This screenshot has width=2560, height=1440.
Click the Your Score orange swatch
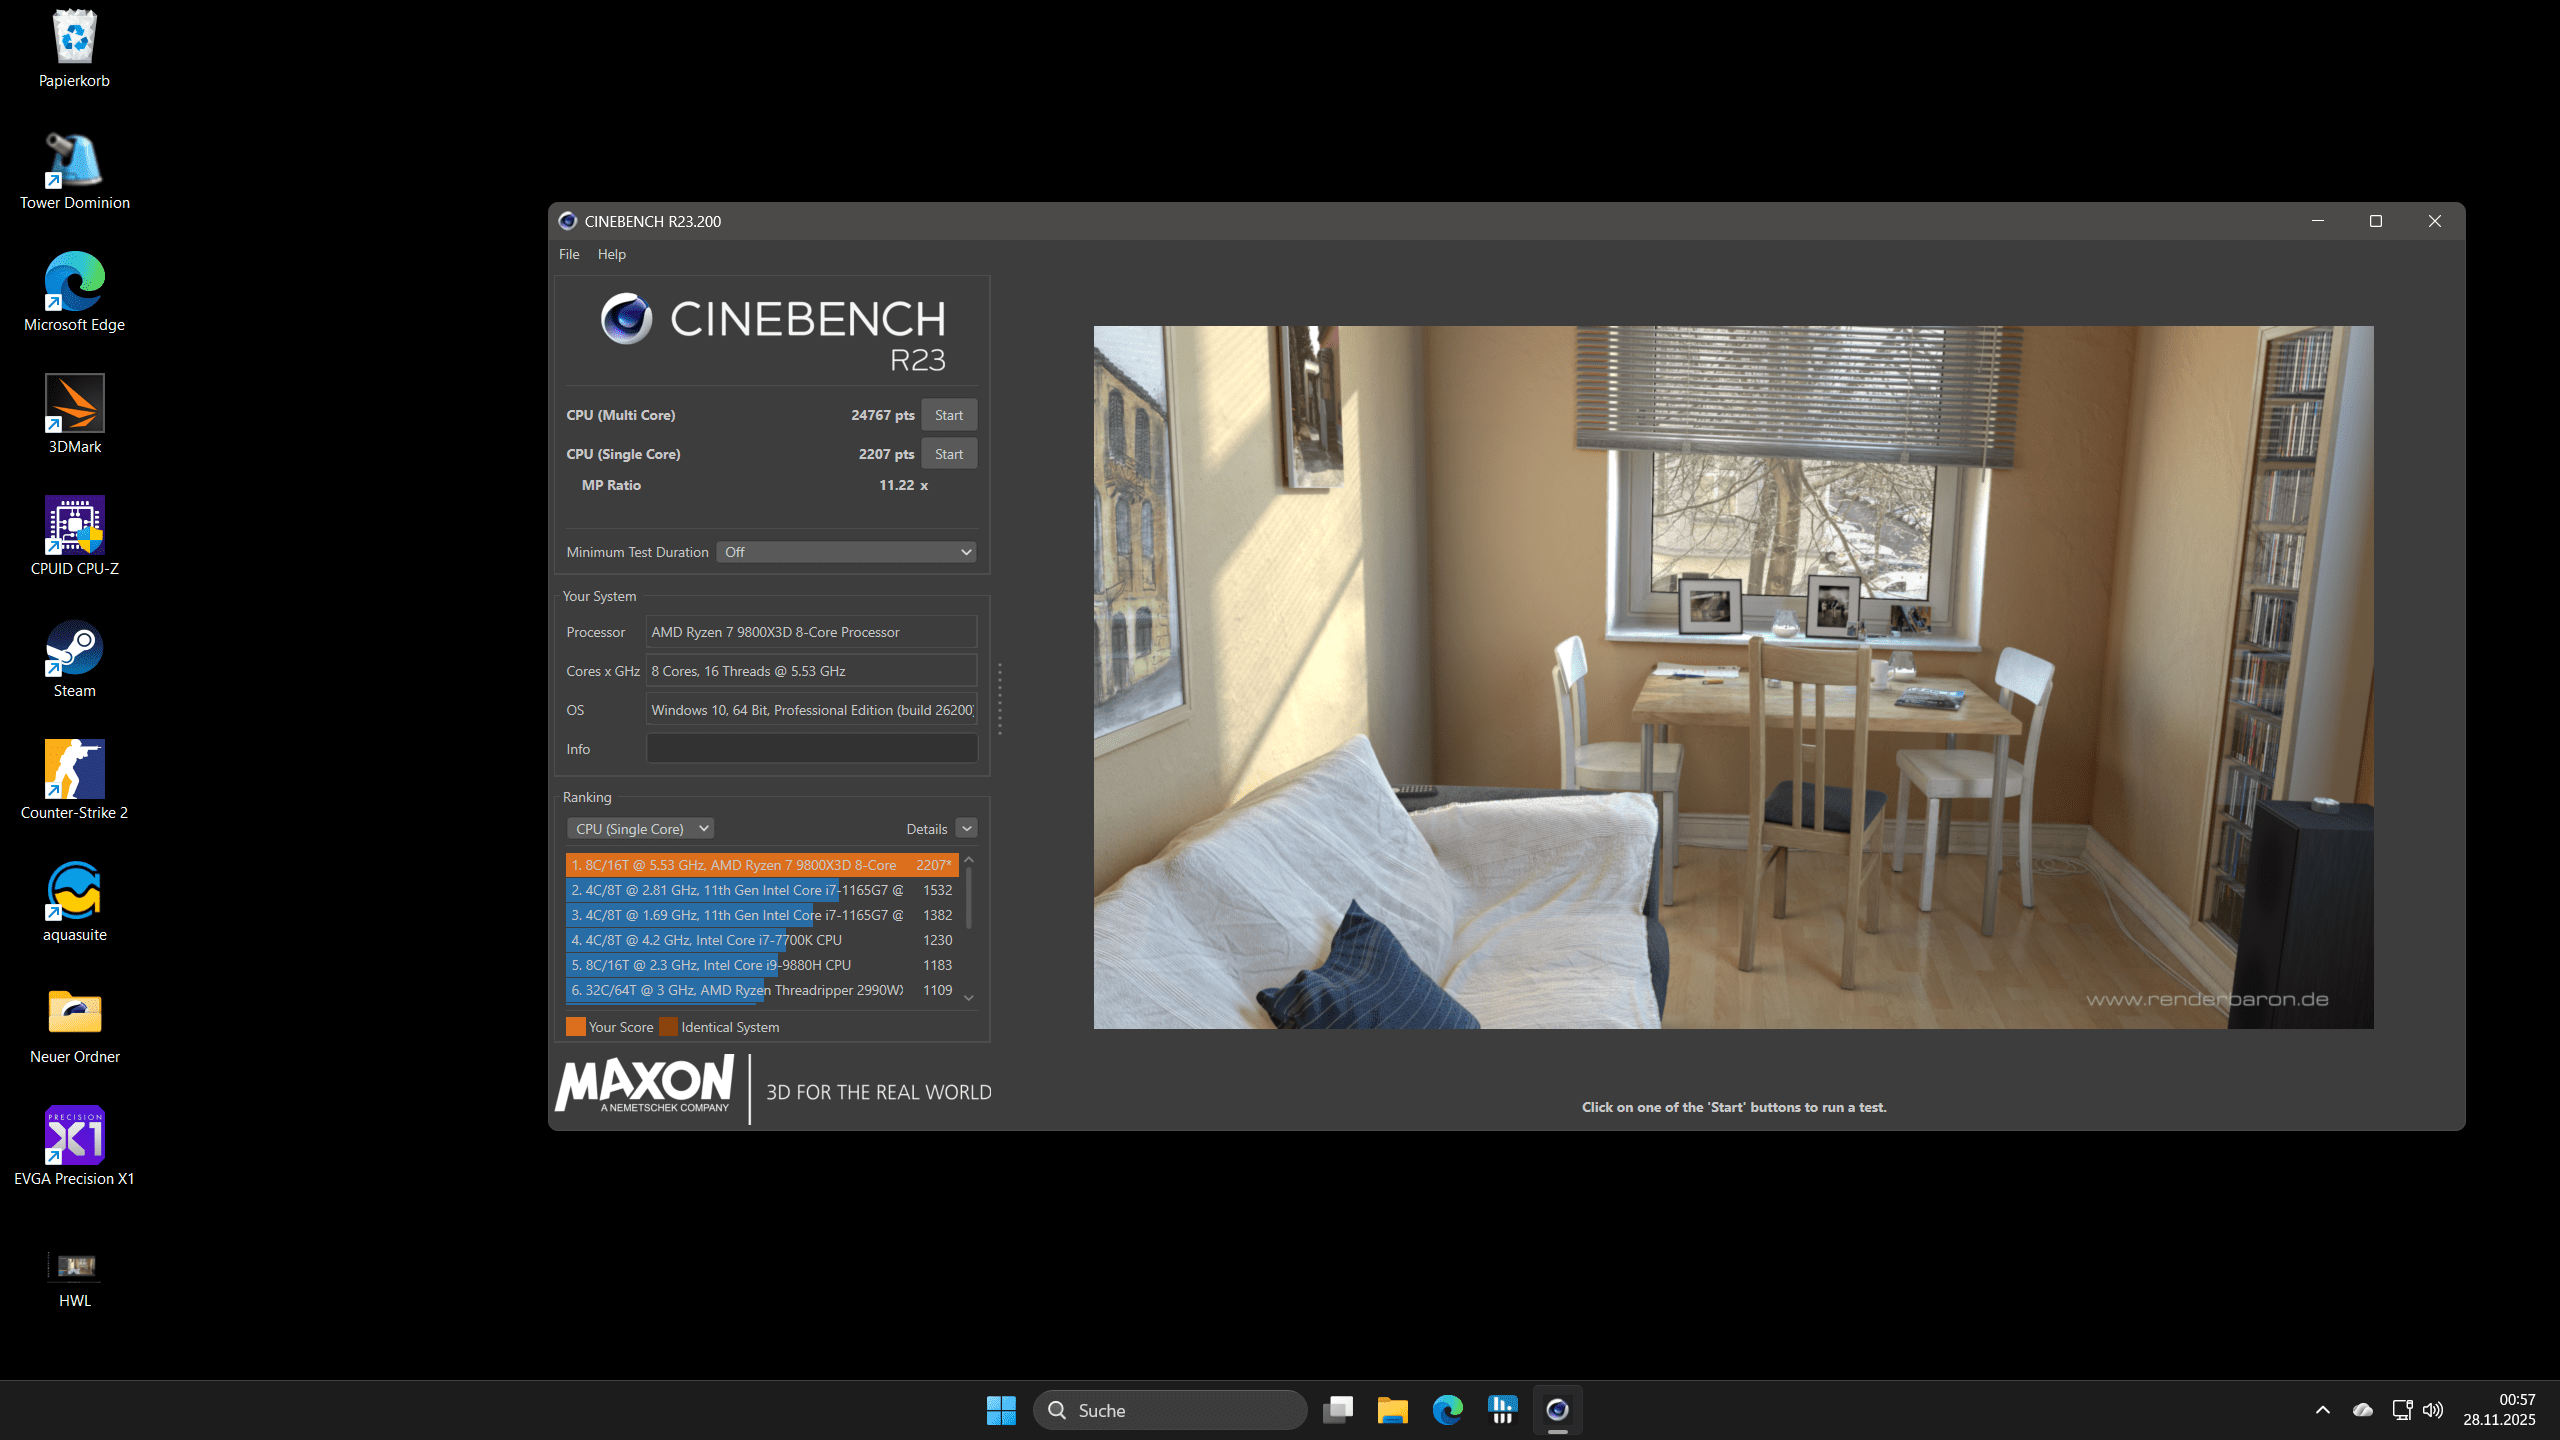(x=575, y=1027)
